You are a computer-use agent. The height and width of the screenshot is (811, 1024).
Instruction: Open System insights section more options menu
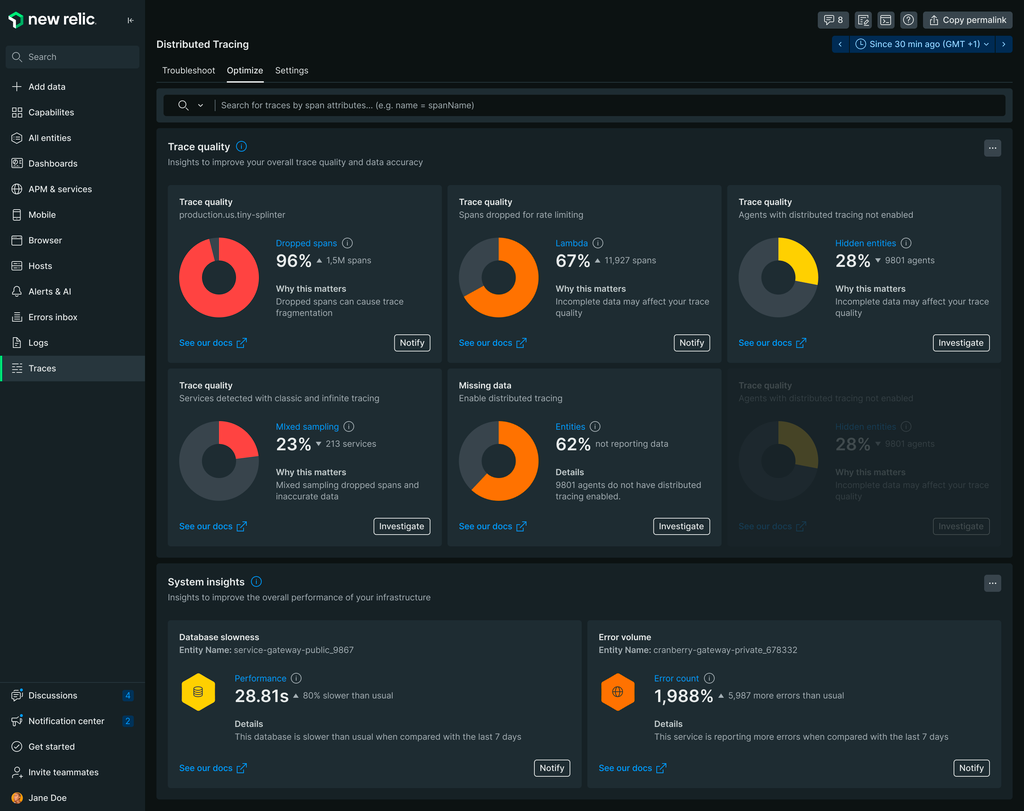992,583
